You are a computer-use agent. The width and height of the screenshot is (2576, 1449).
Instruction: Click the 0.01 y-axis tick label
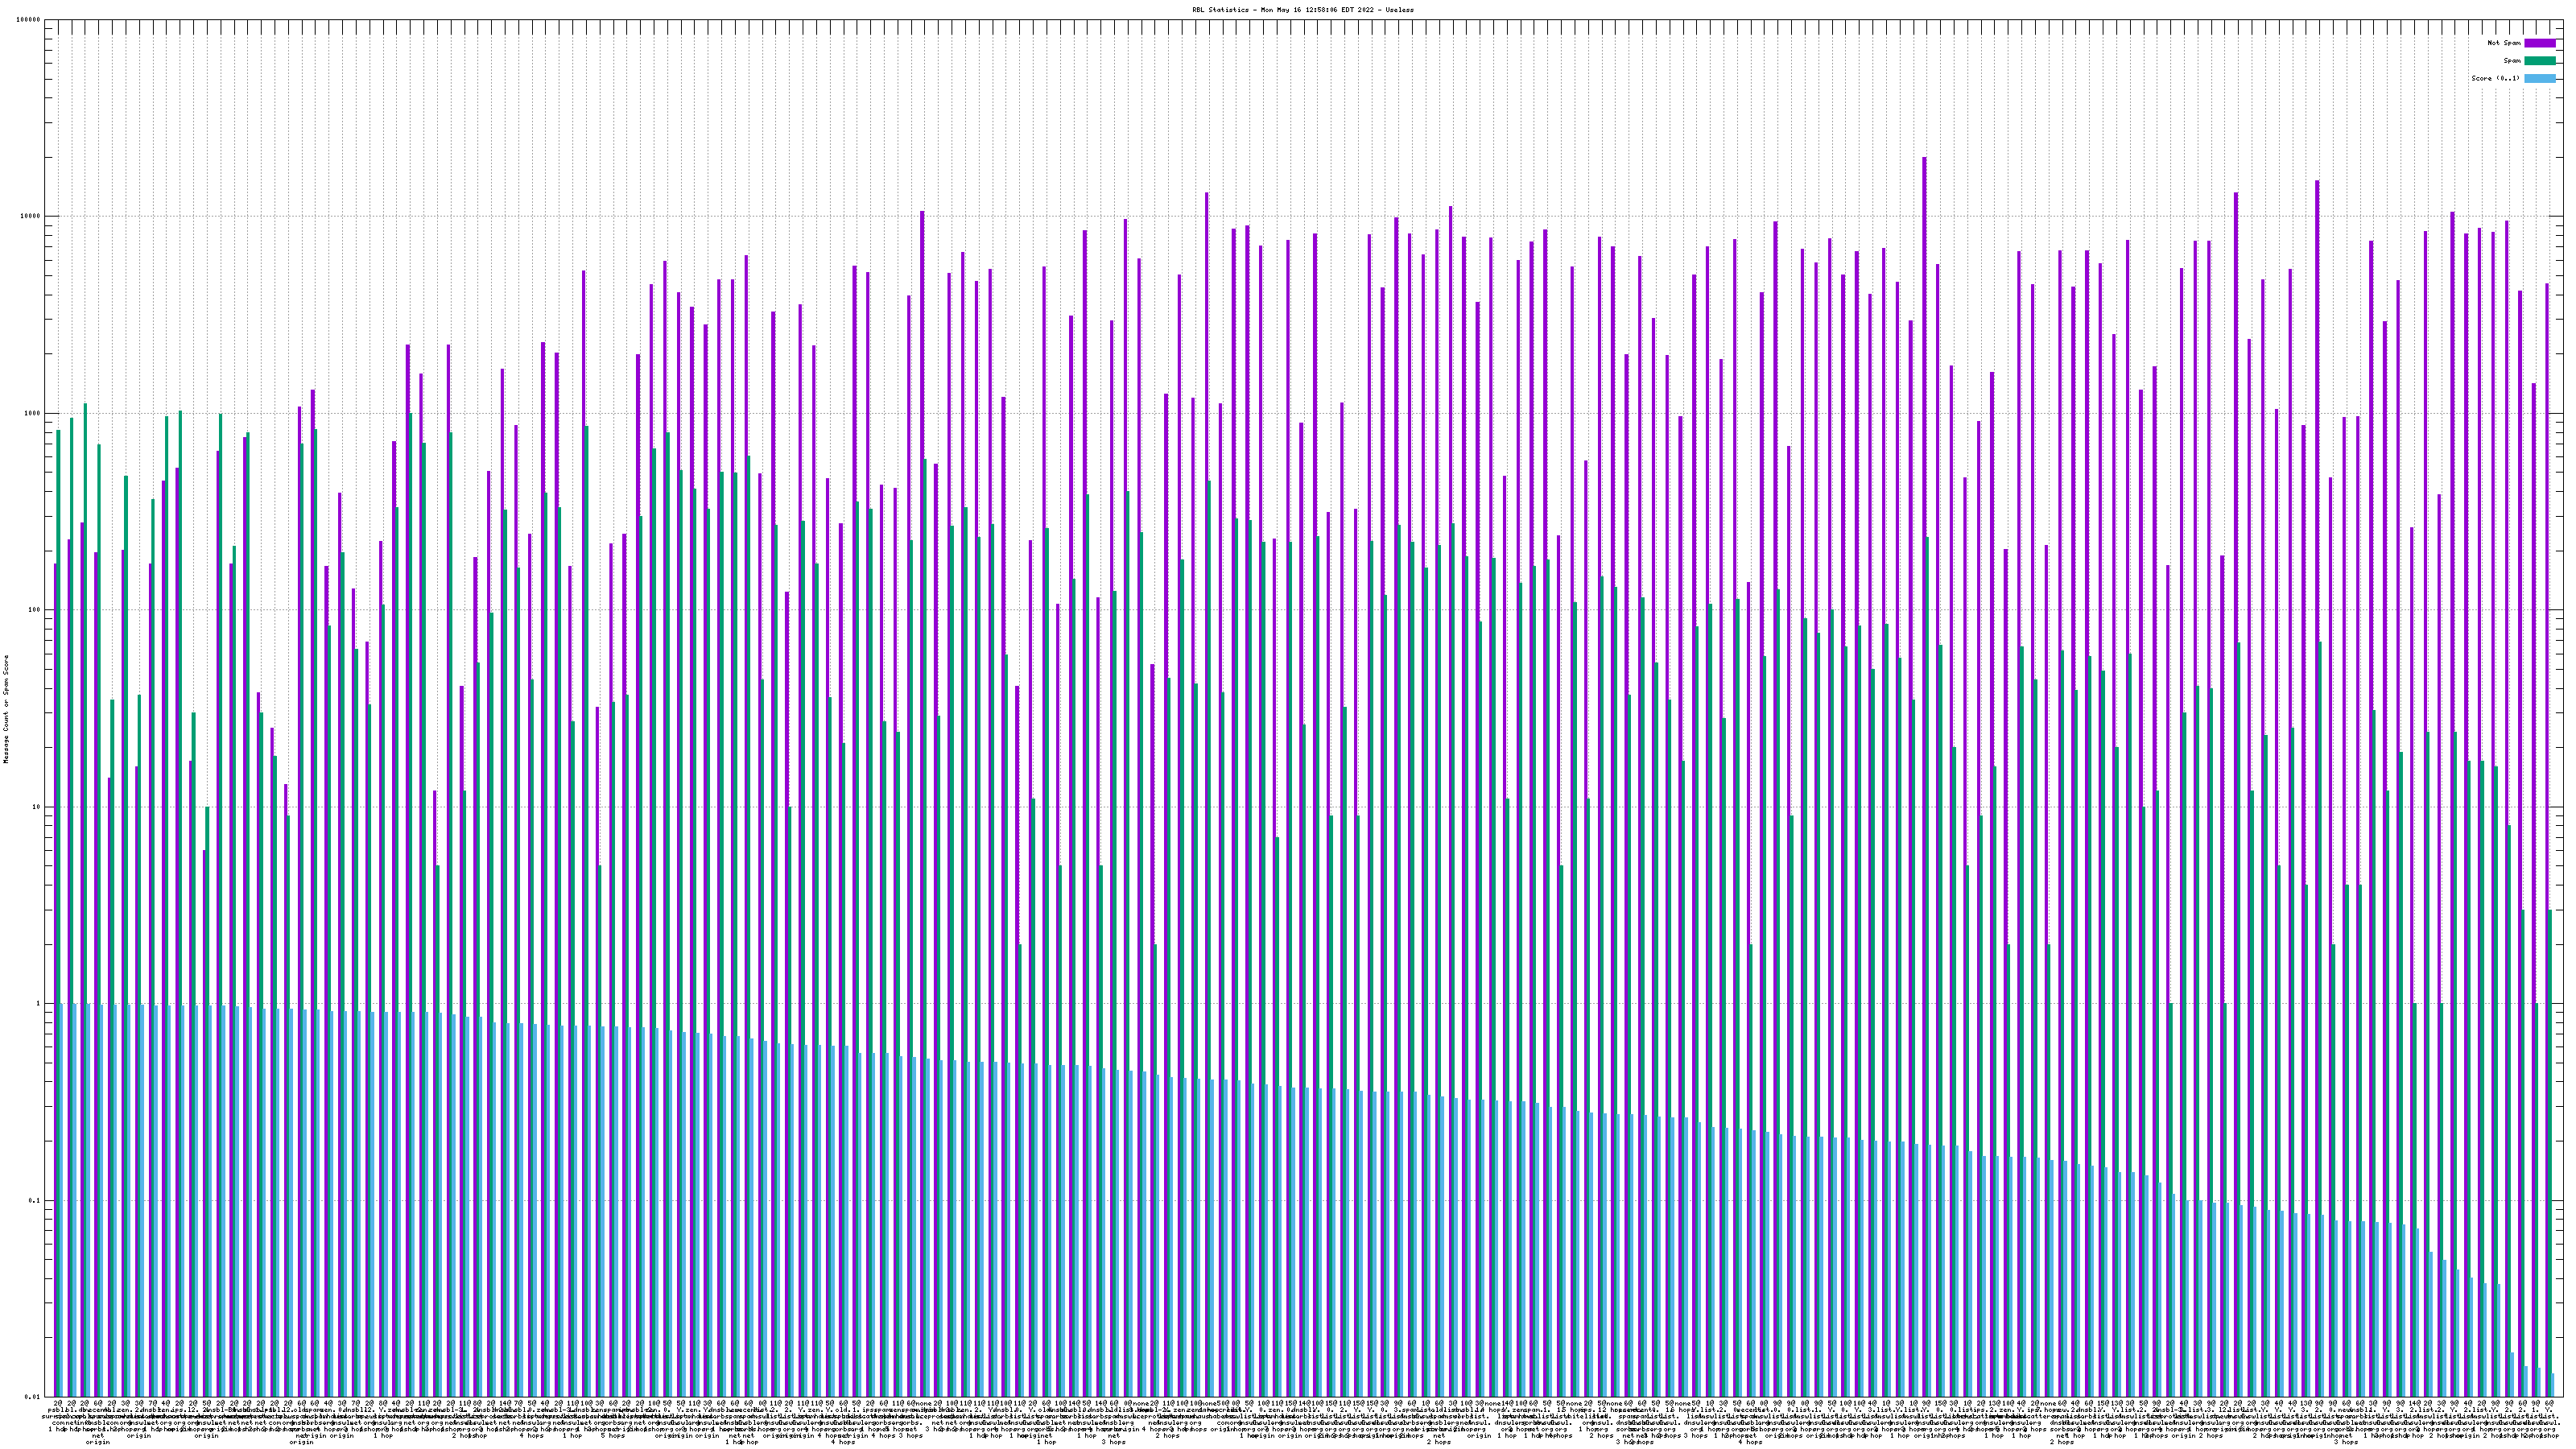click(x=33, y=1397)
